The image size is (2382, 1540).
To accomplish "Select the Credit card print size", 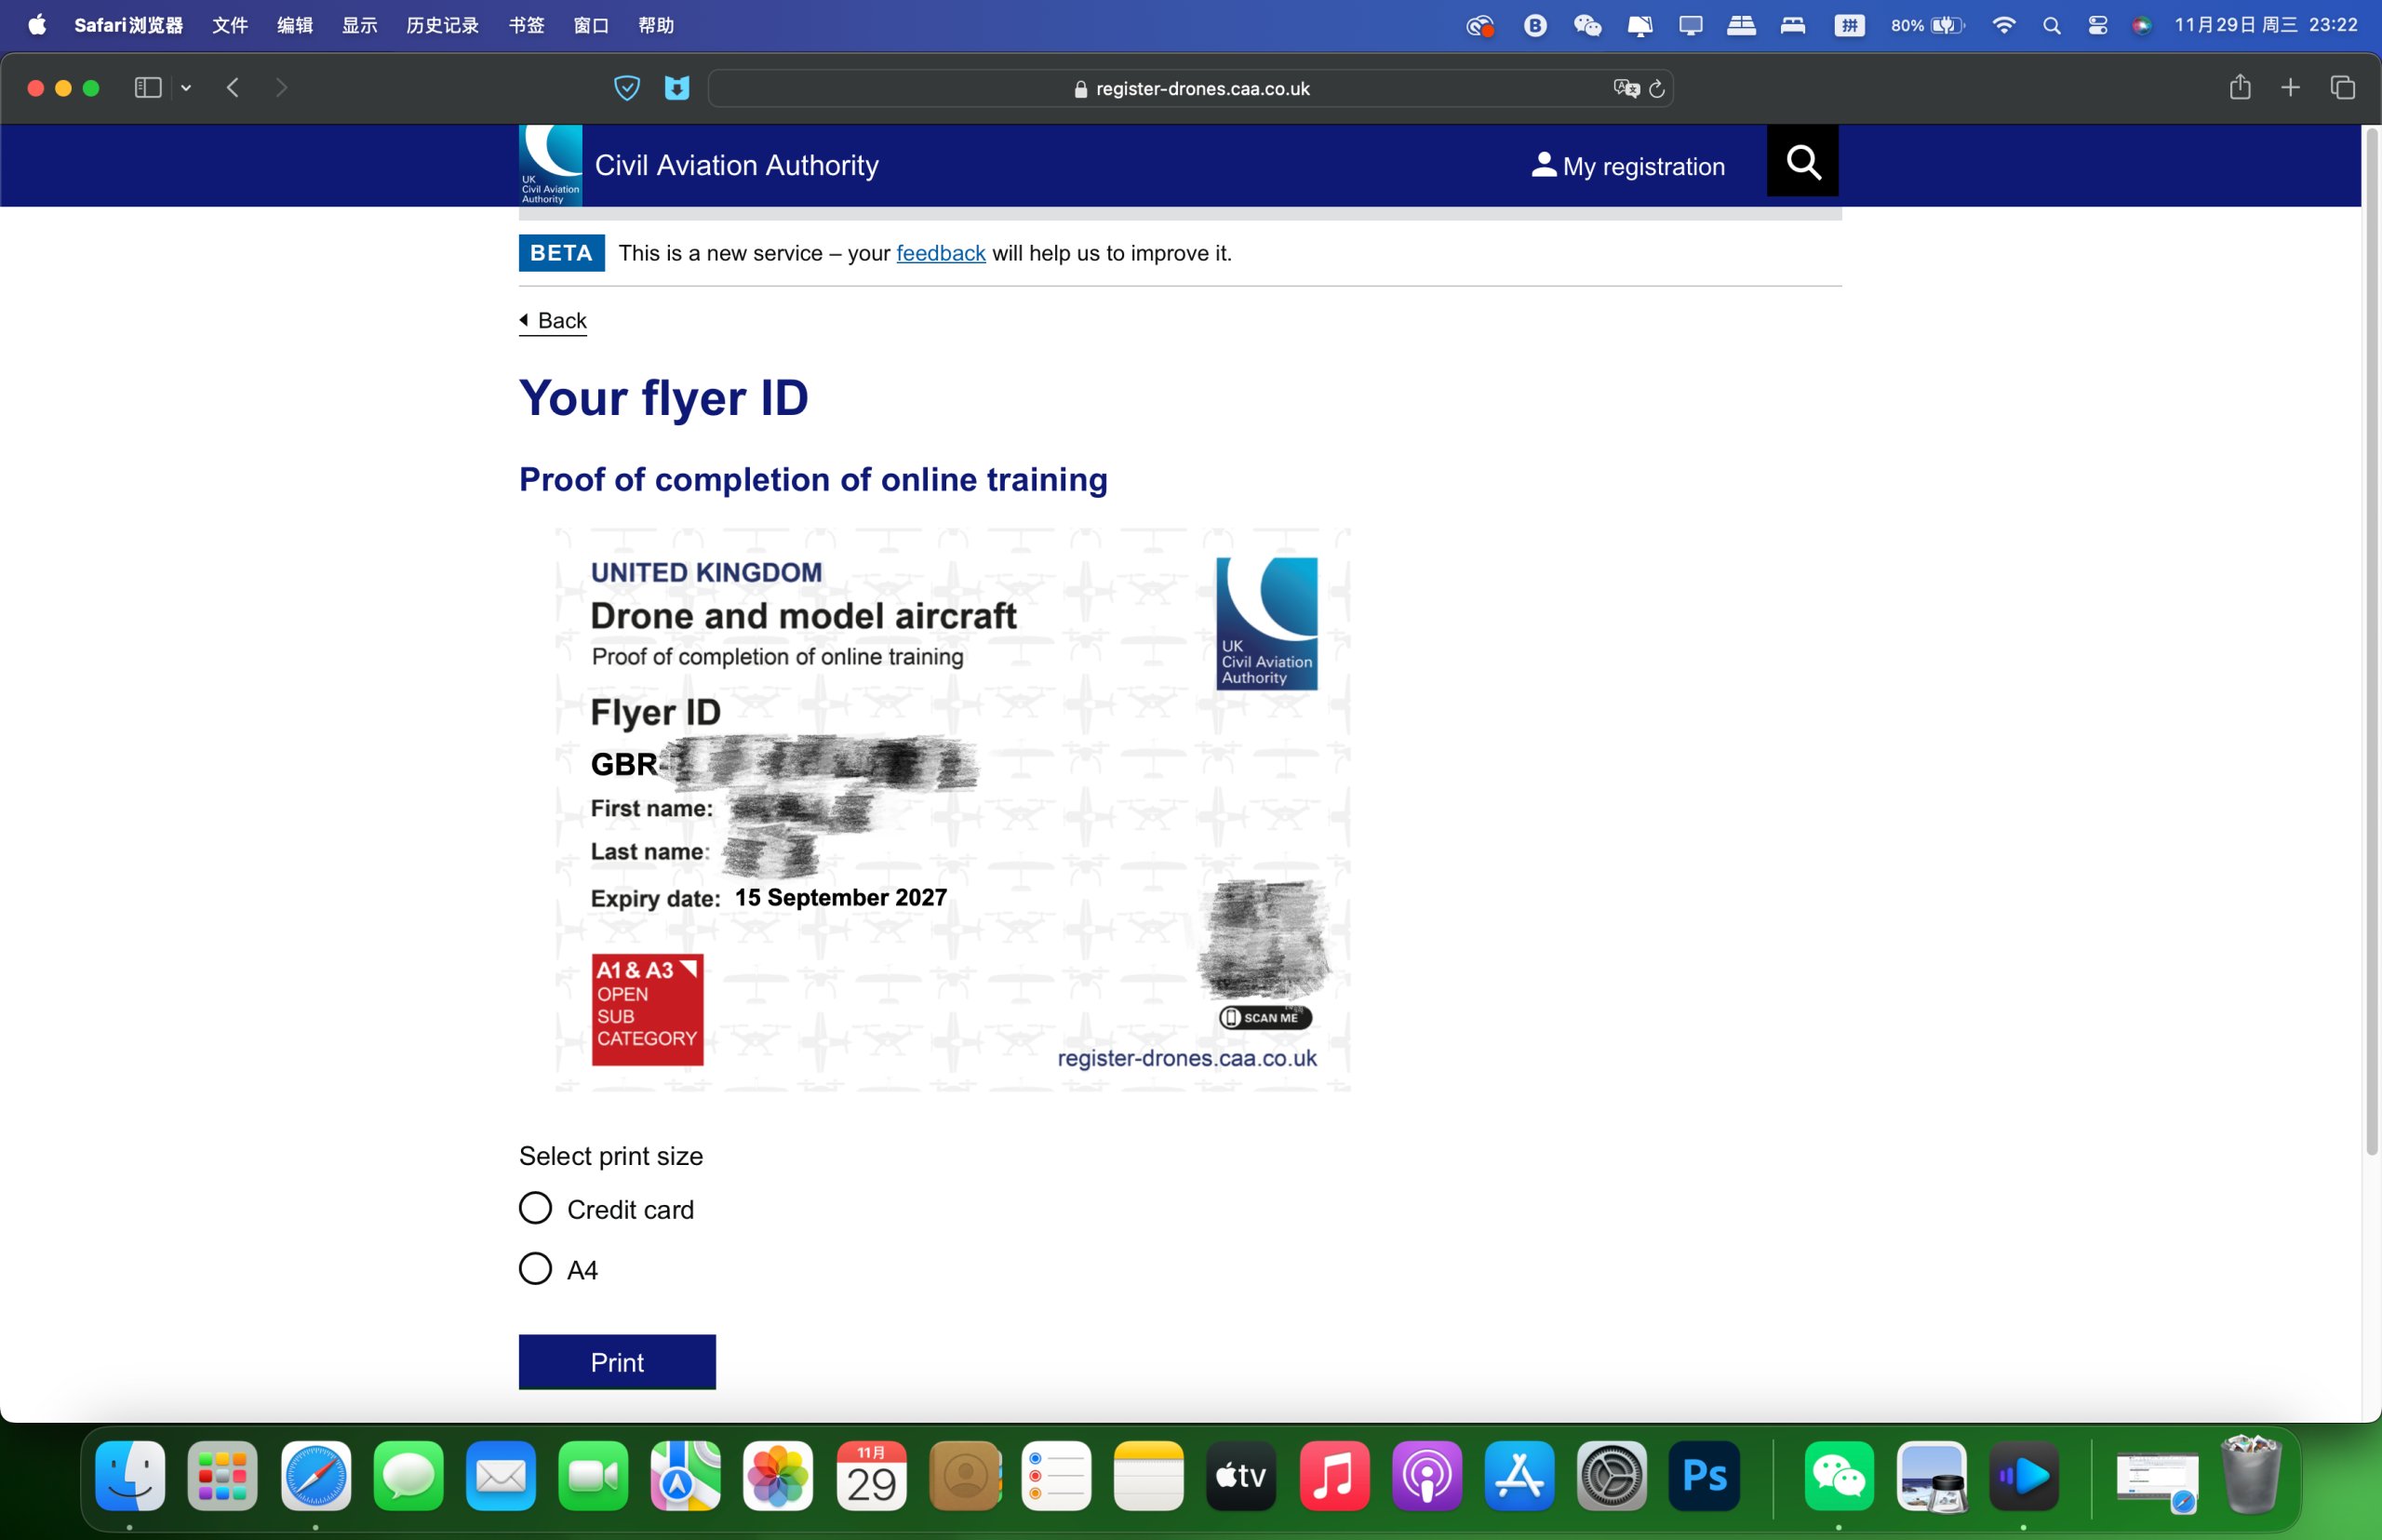I will pos(535,1208).
